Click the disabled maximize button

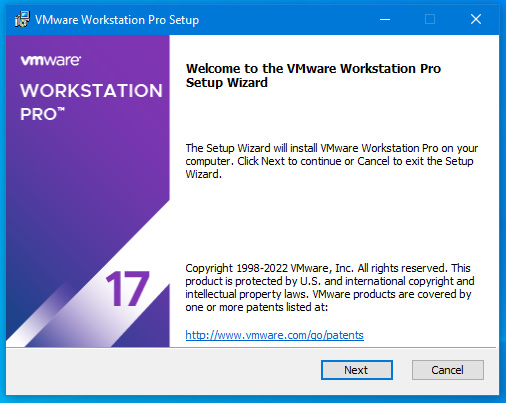(430, 19)
